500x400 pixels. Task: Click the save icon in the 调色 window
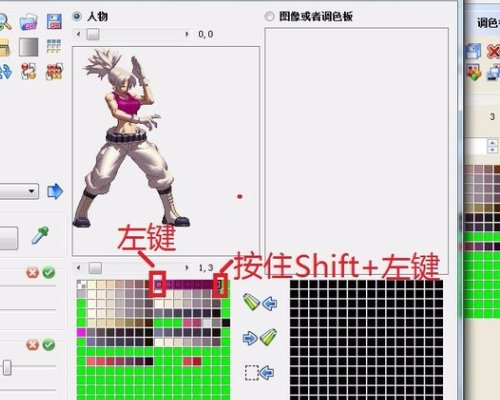coord(473,52)
